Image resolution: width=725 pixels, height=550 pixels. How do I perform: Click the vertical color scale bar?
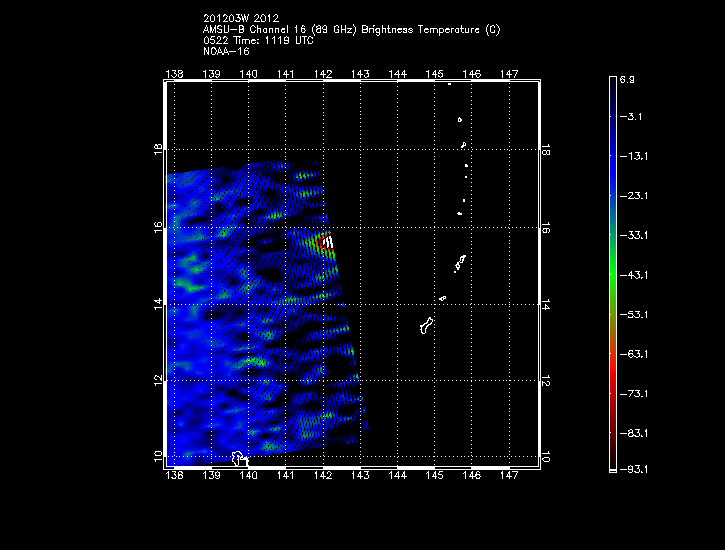click(612, 272)
